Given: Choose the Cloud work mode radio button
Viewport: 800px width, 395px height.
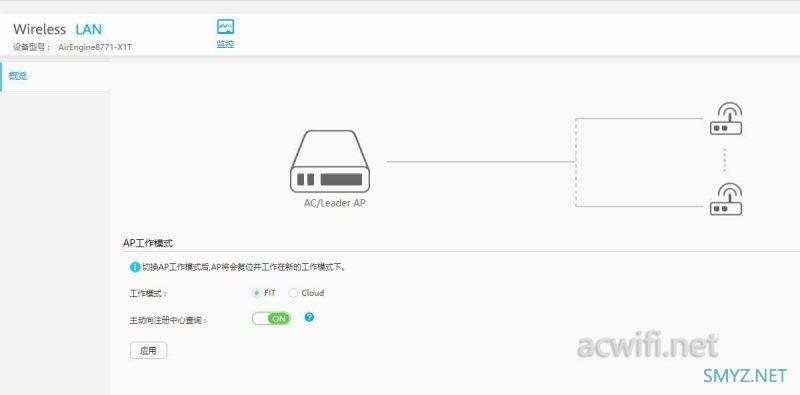Looking at the screenshot, I should 293,293.
